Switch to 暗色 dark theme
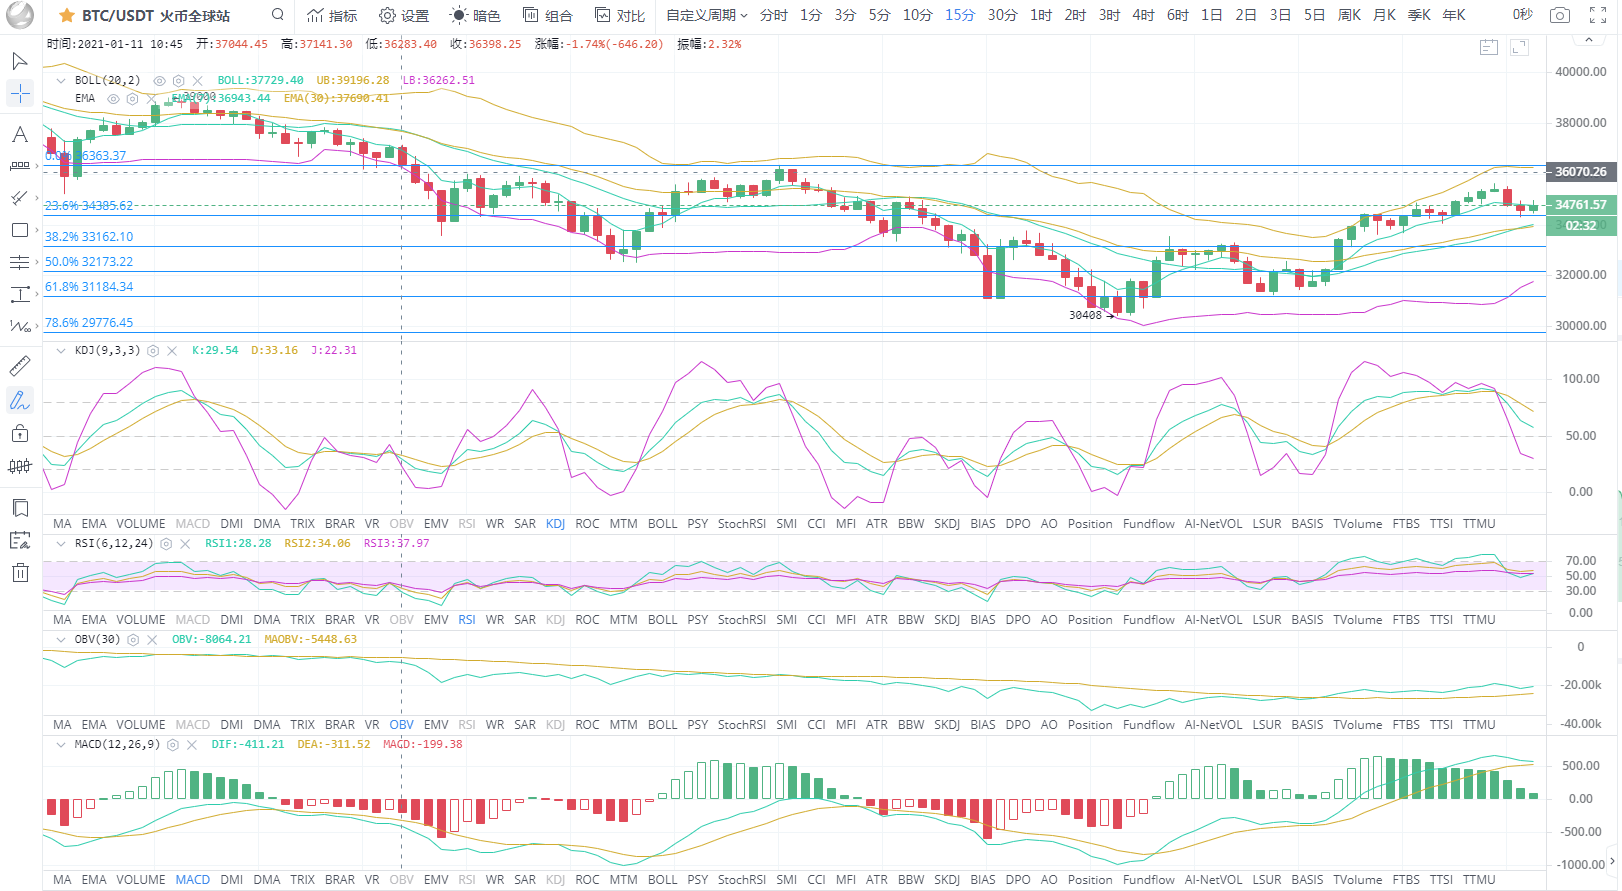The width and height of the screenshot is (1622, 891). click(x=476, y=15)
